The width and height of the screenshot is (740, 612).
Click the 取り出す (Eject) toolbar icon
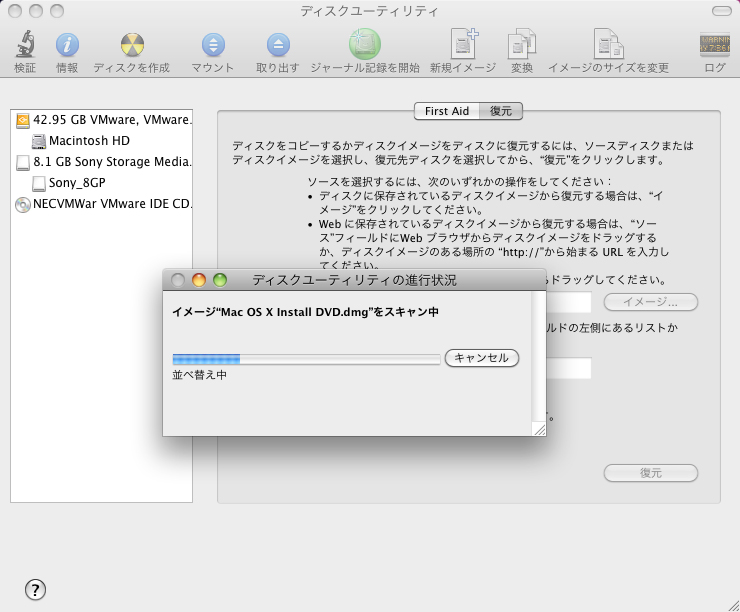[x=278, y=45]
